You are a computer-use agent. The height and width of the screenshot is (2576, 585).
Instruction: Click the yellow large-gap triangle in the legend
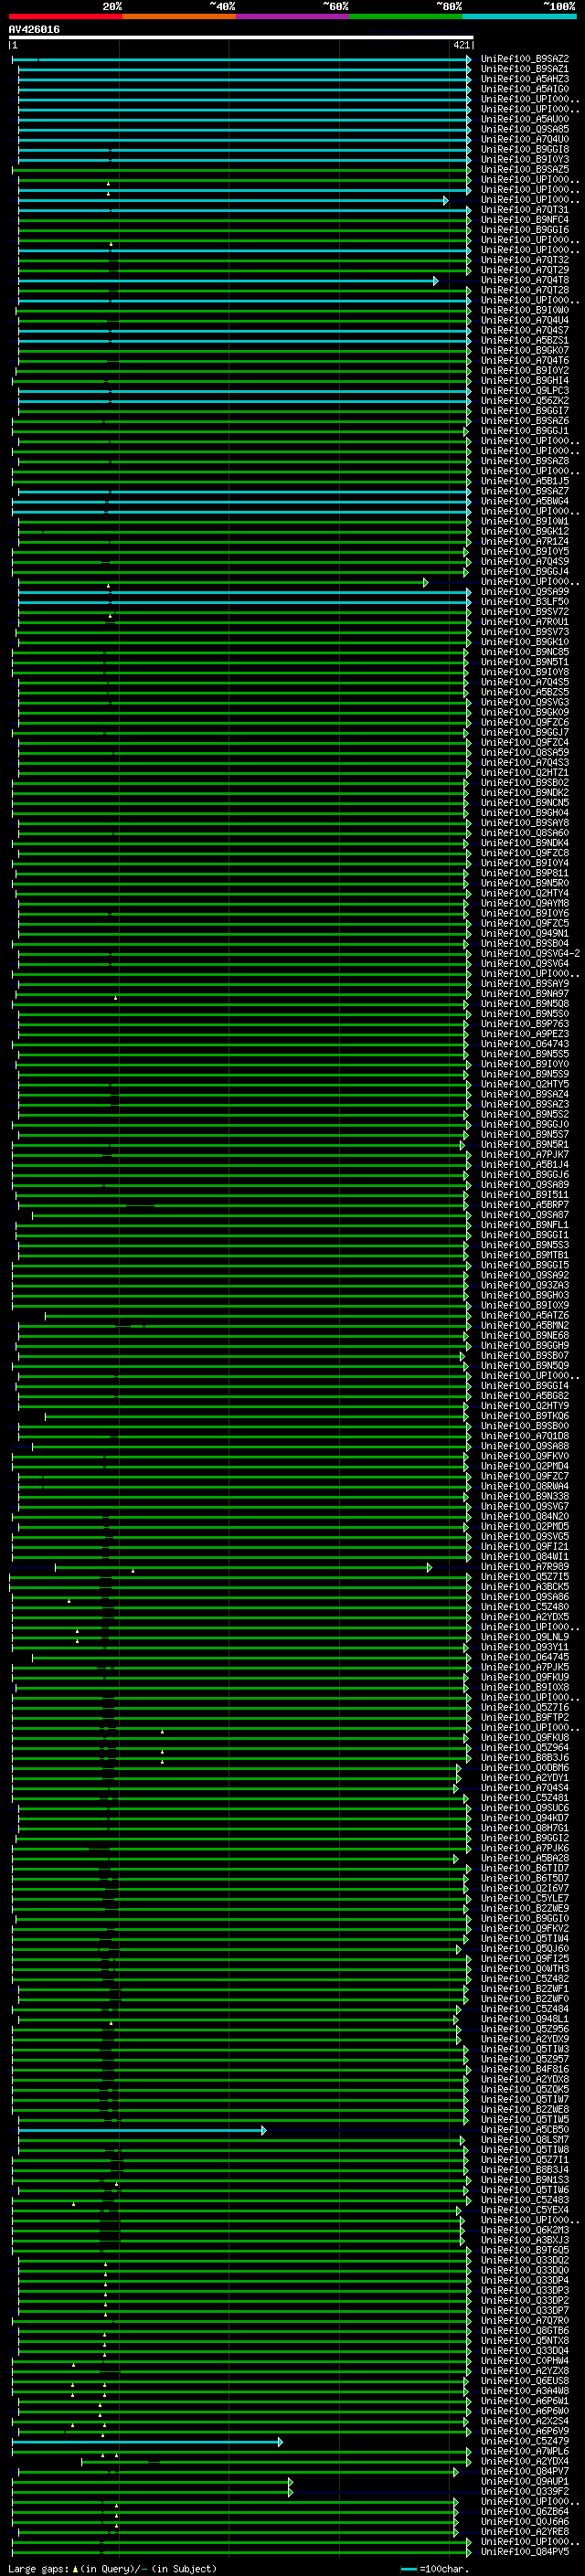75,2569
